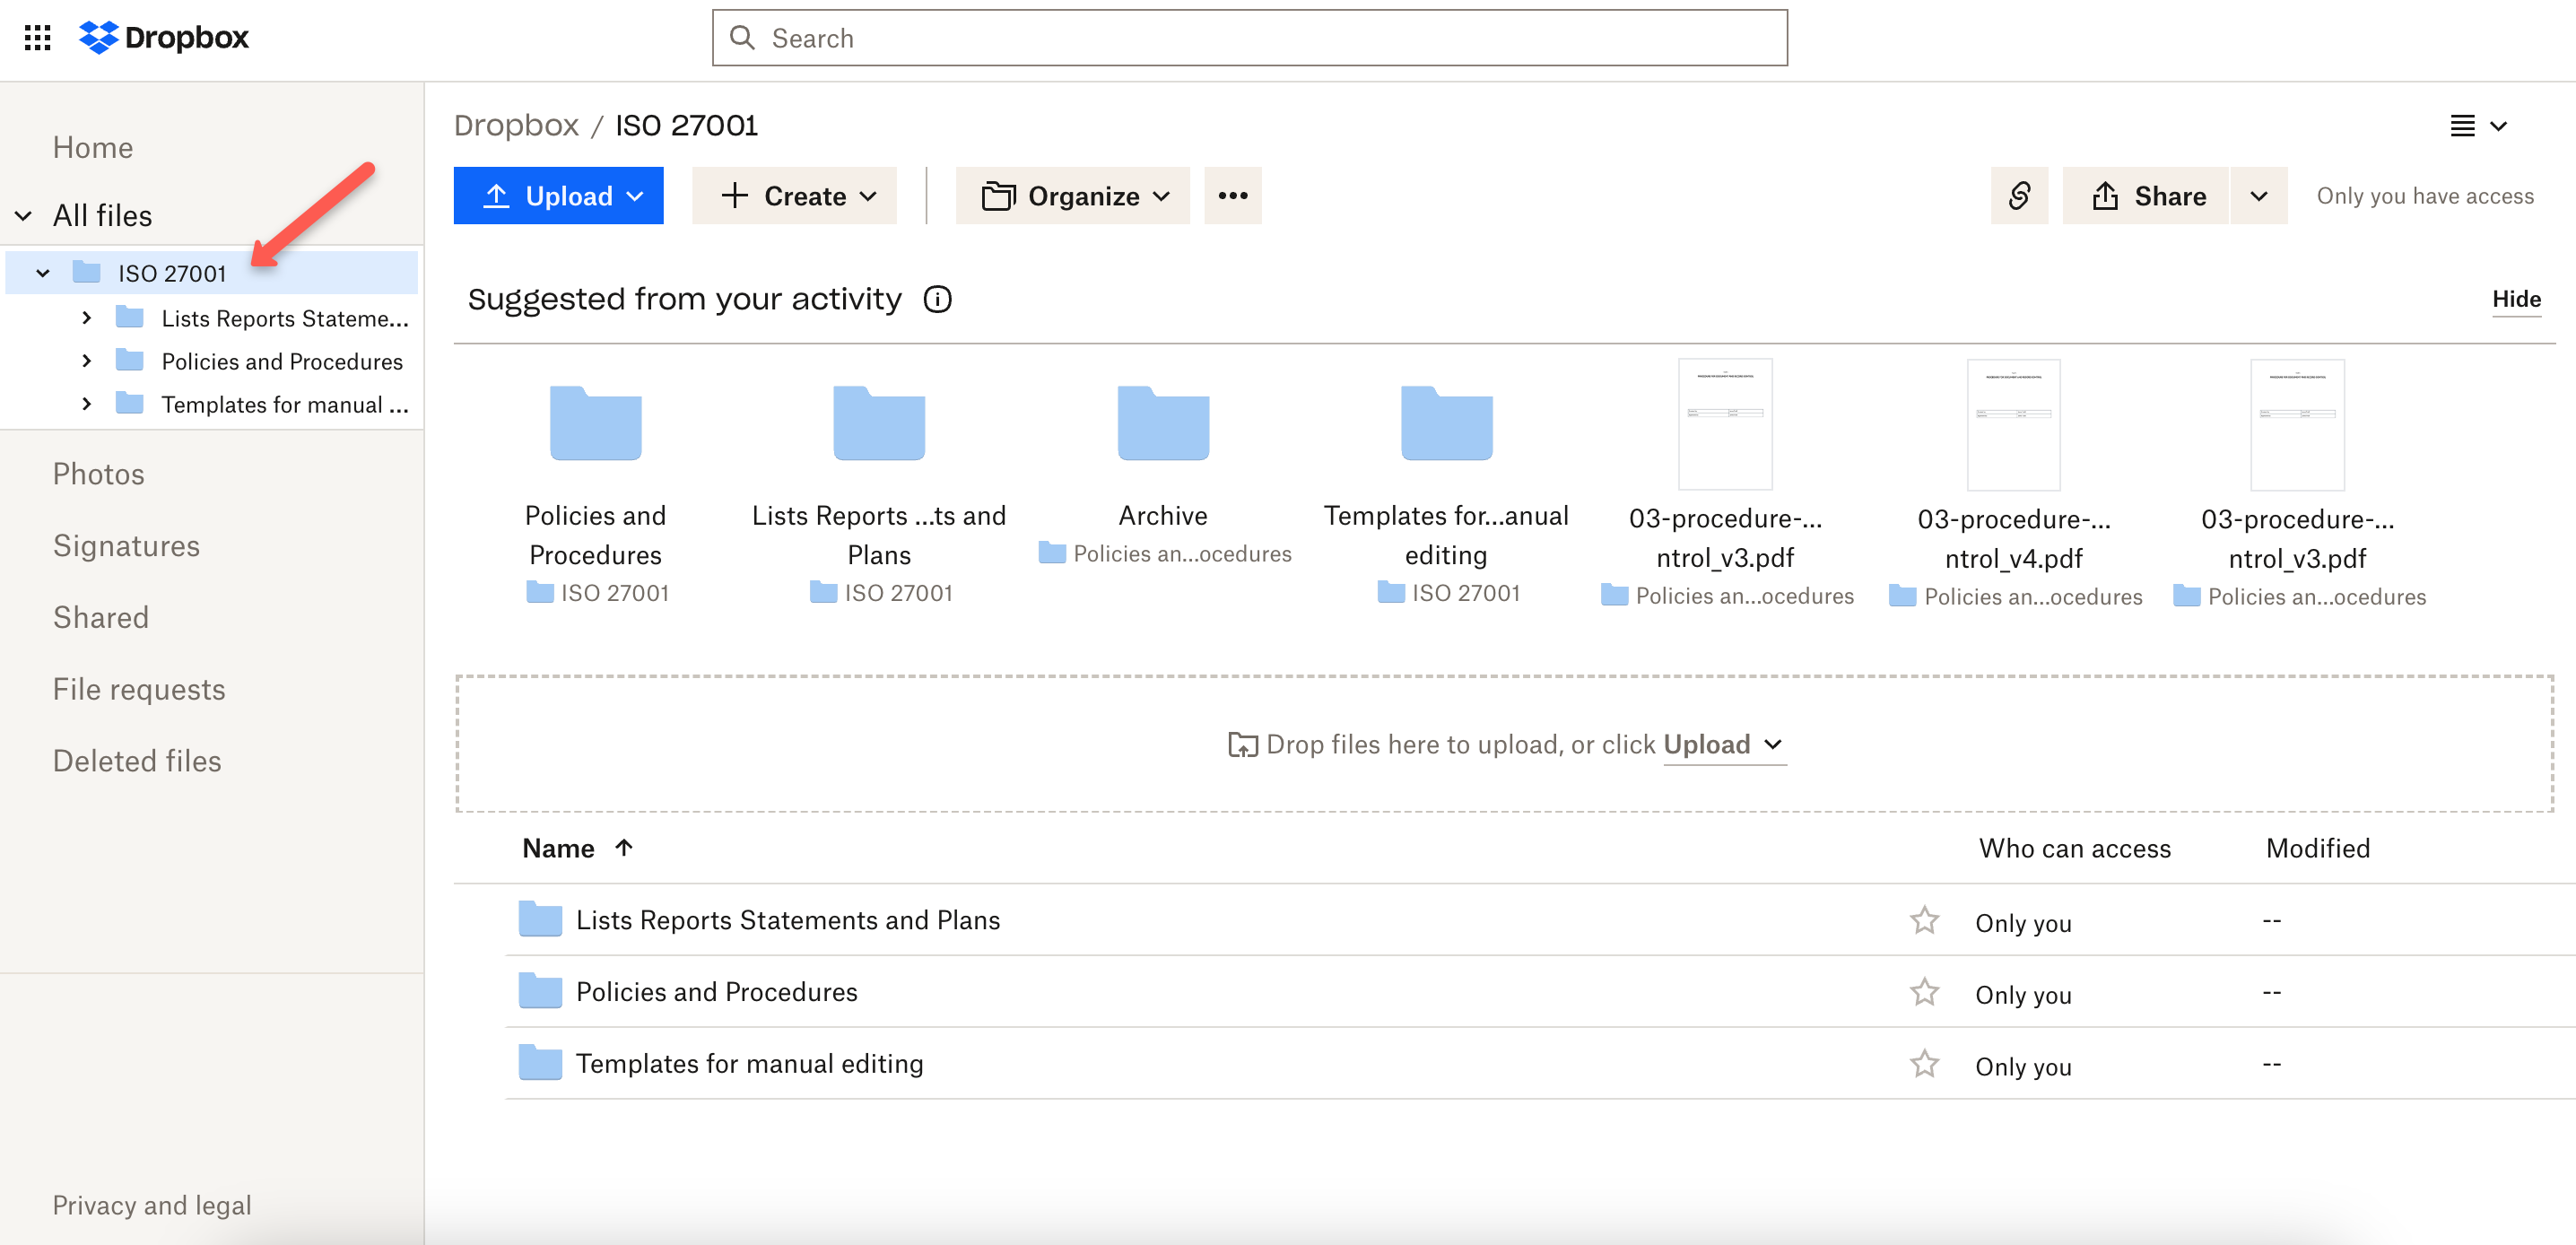This screenshot has width=2576, height=1245.
Task: Open the 03-procedure-...ntrol_v4.pdf thumbnail
Action: [2013, 424]
